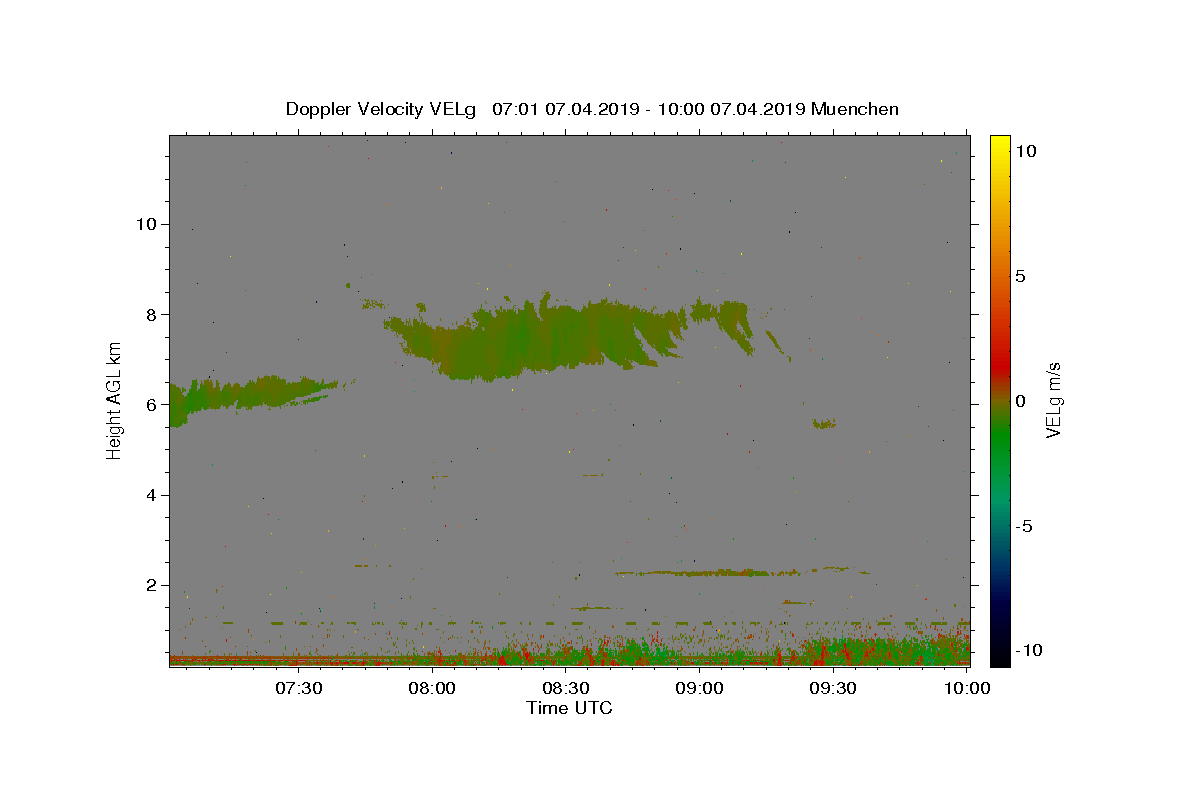
Task: Click the colorbar value -5
Action: click(x=1023, y=526)
